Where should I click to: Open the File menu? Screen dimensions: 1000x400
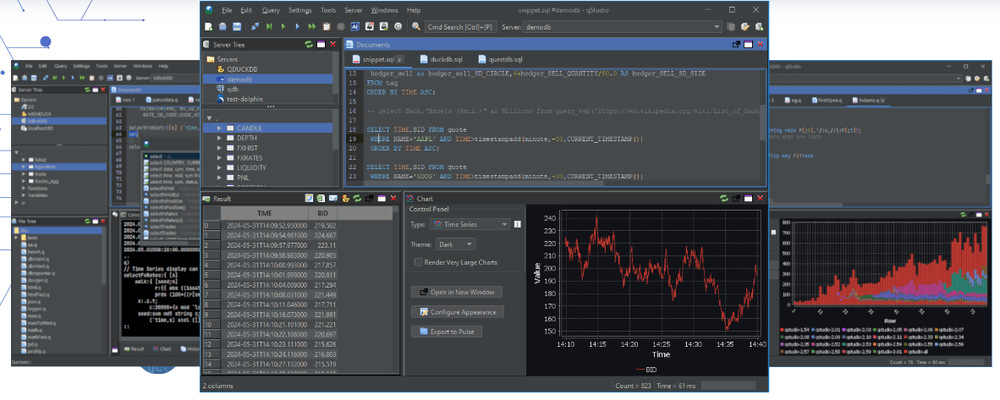point(227,10)
